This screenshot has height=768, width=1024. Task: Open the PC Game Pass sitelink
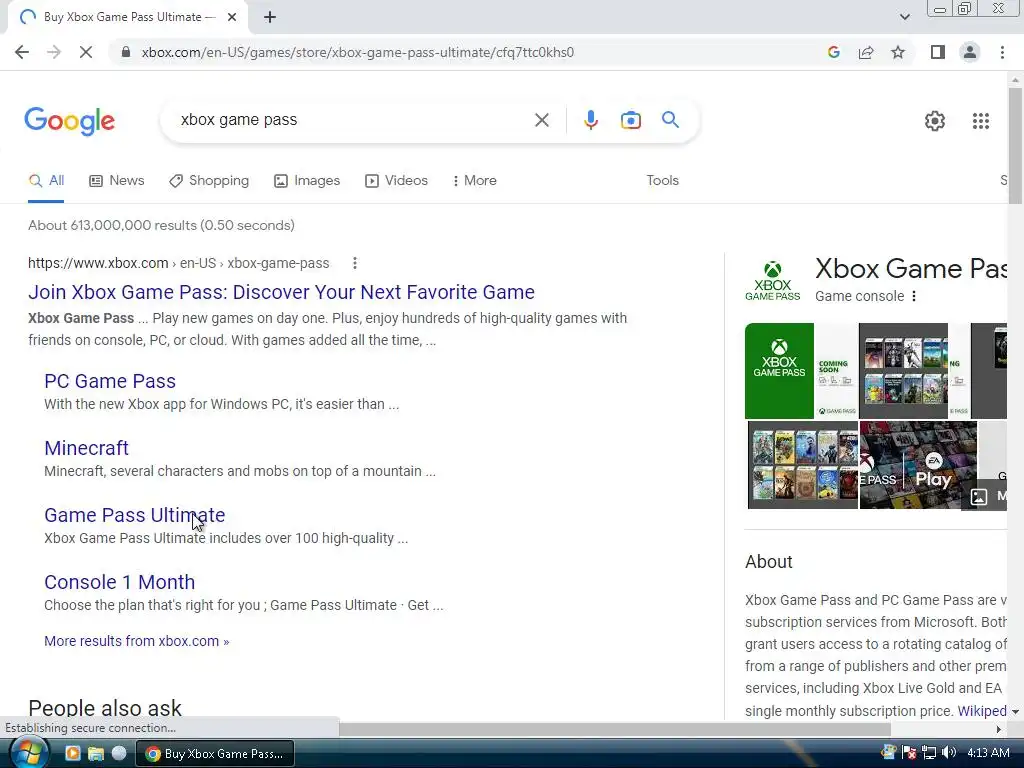[110, 381]
